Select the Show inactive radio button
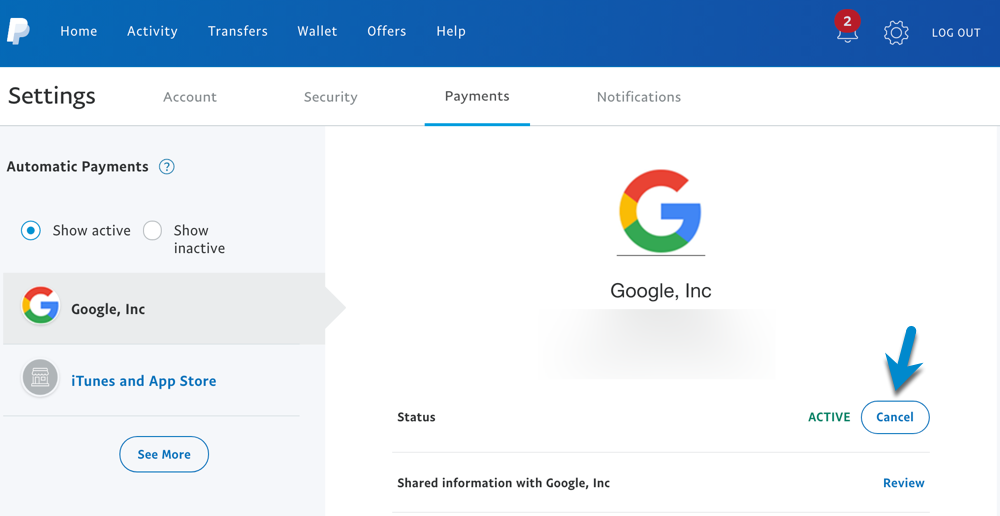 point(152,230)
